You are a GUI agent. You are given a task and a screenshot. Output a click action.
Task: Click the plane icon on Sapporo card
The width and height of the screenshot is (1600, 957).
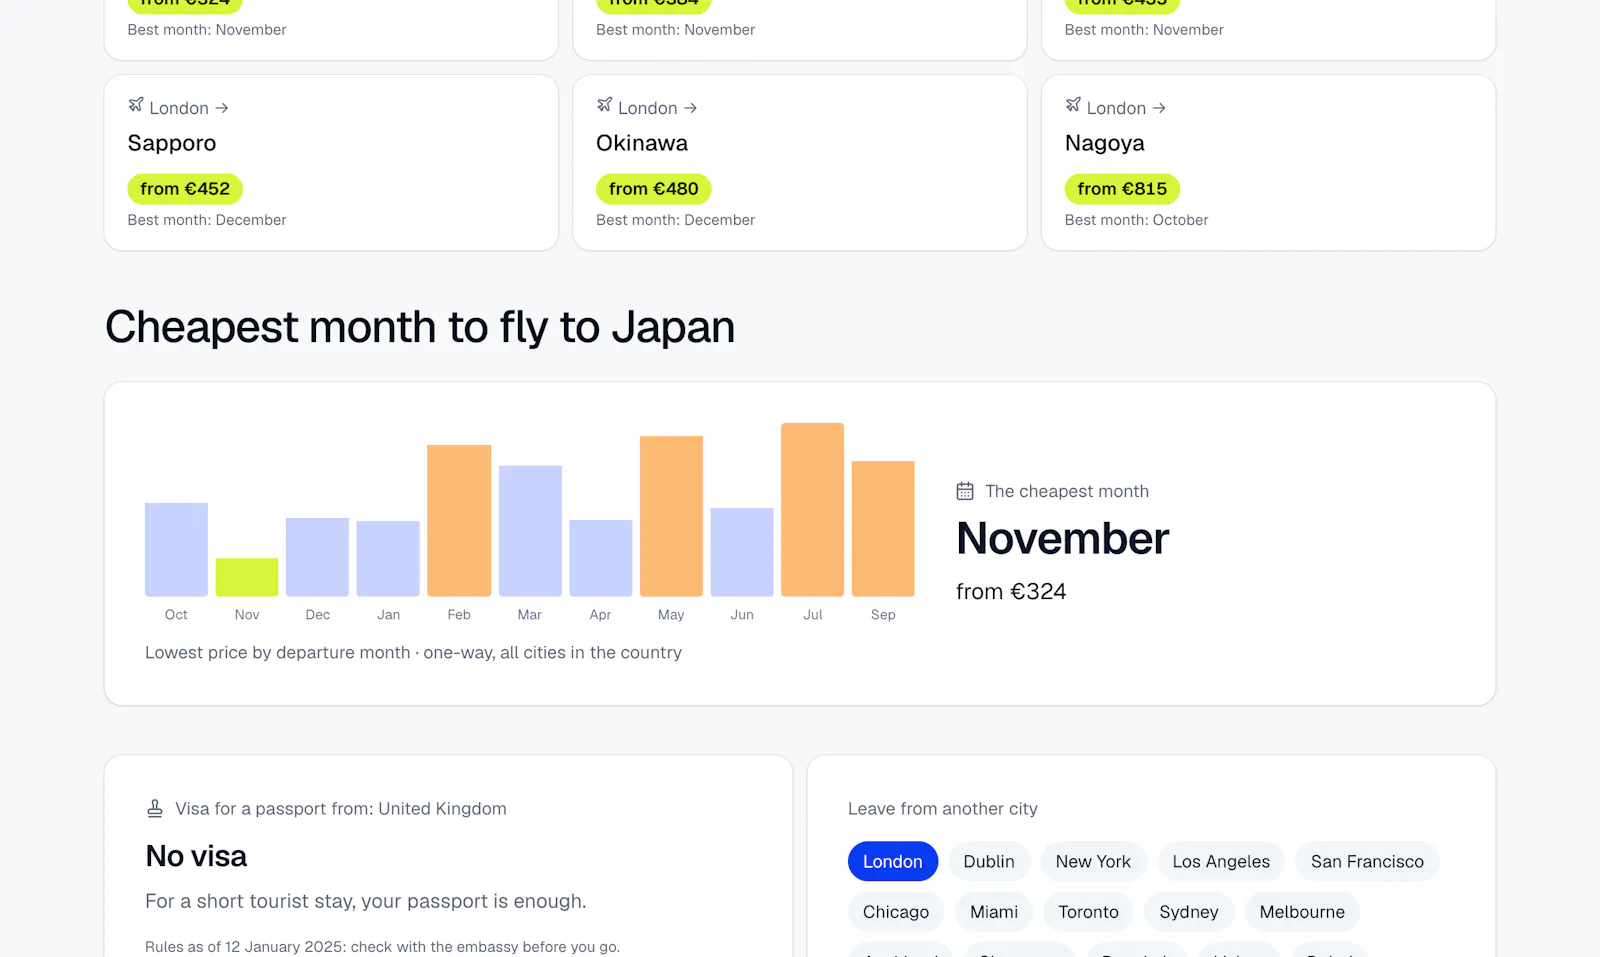pos(136,105)
